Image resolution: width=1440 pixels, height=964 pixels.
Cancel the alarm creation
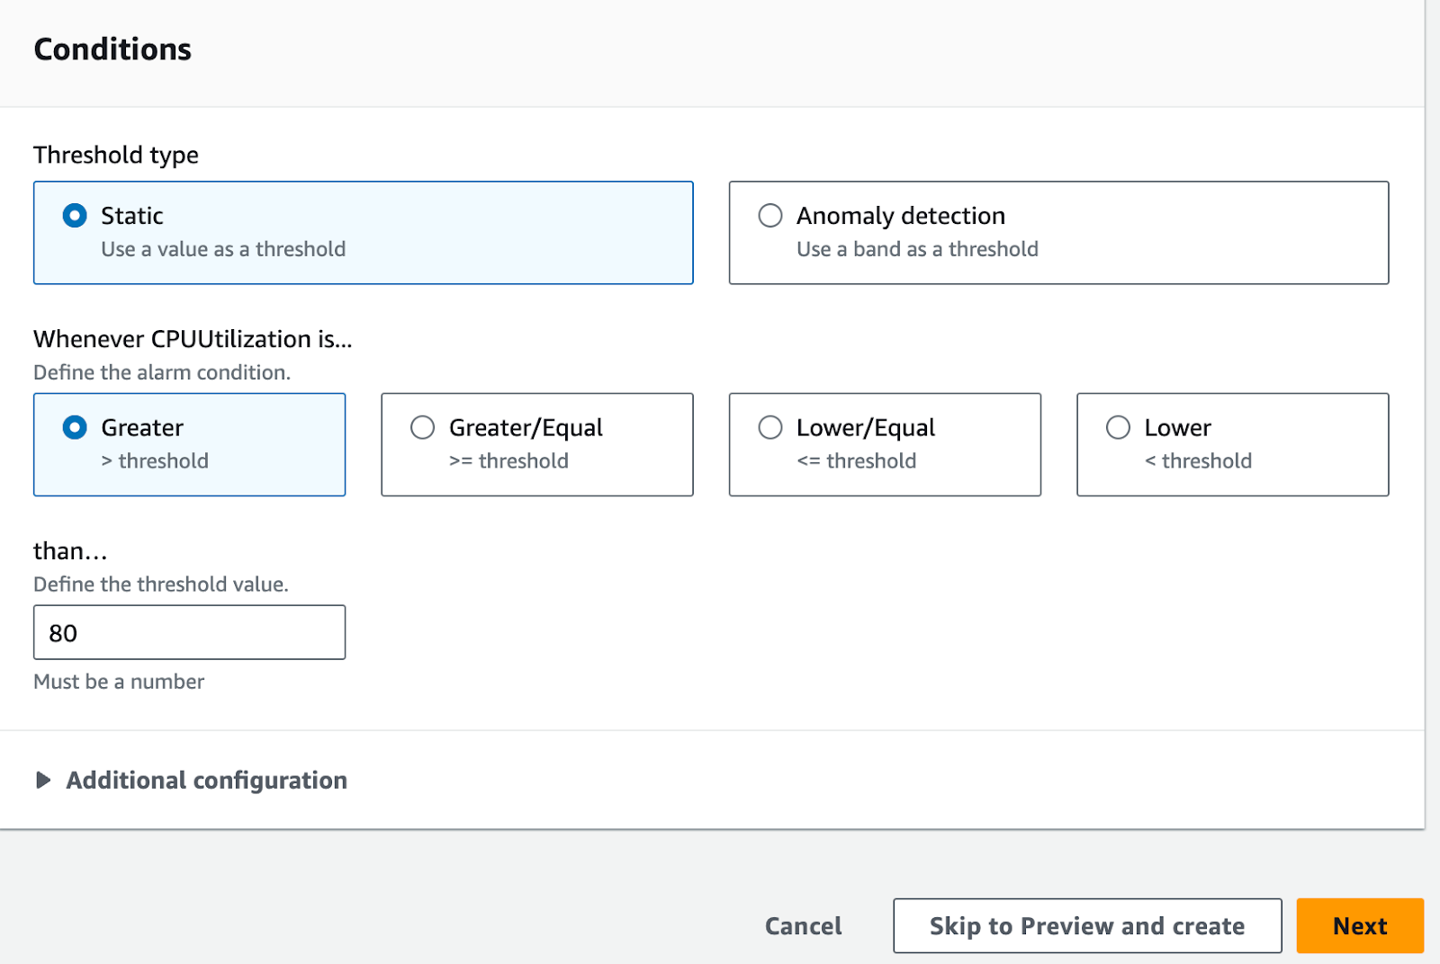click(803, 925)
